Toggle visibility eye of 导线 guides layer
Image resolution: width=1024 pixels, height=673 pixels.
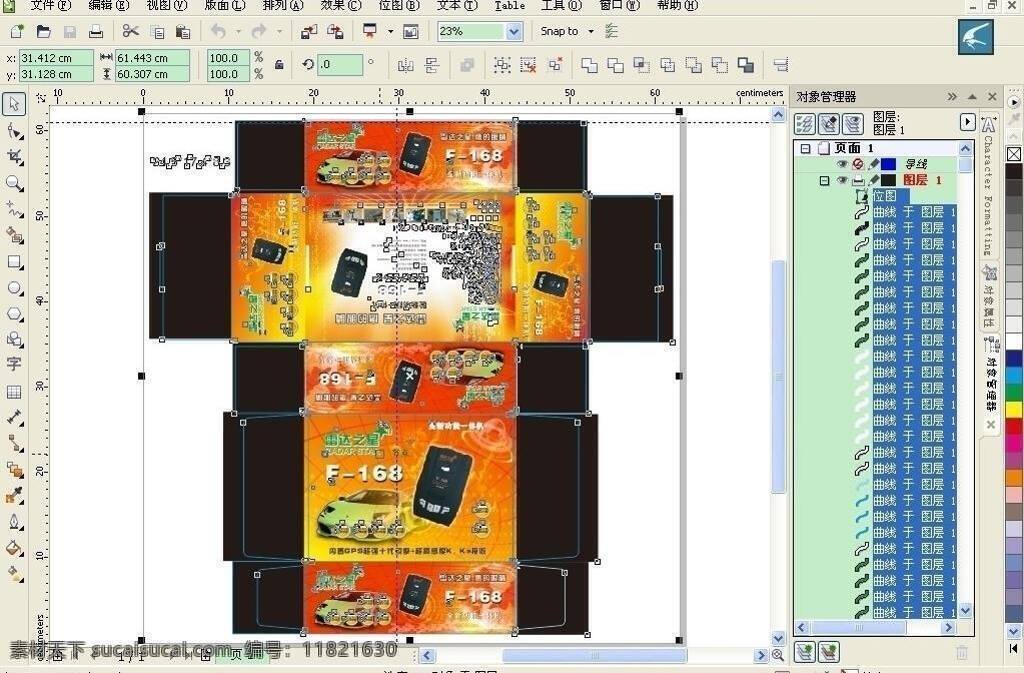coord(842,164)
